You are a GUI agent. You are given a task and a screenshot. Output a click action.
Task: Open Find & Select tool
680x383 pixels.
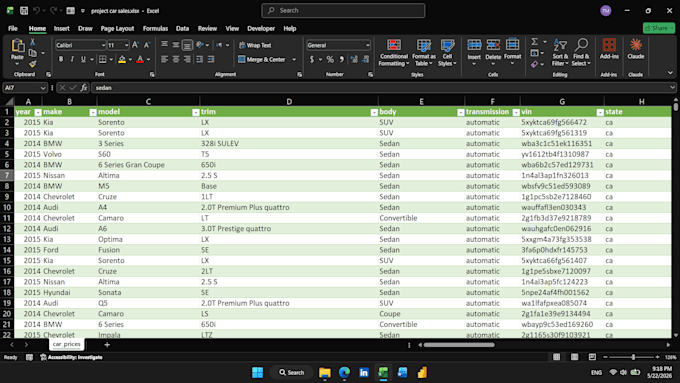tap(581, 52)
